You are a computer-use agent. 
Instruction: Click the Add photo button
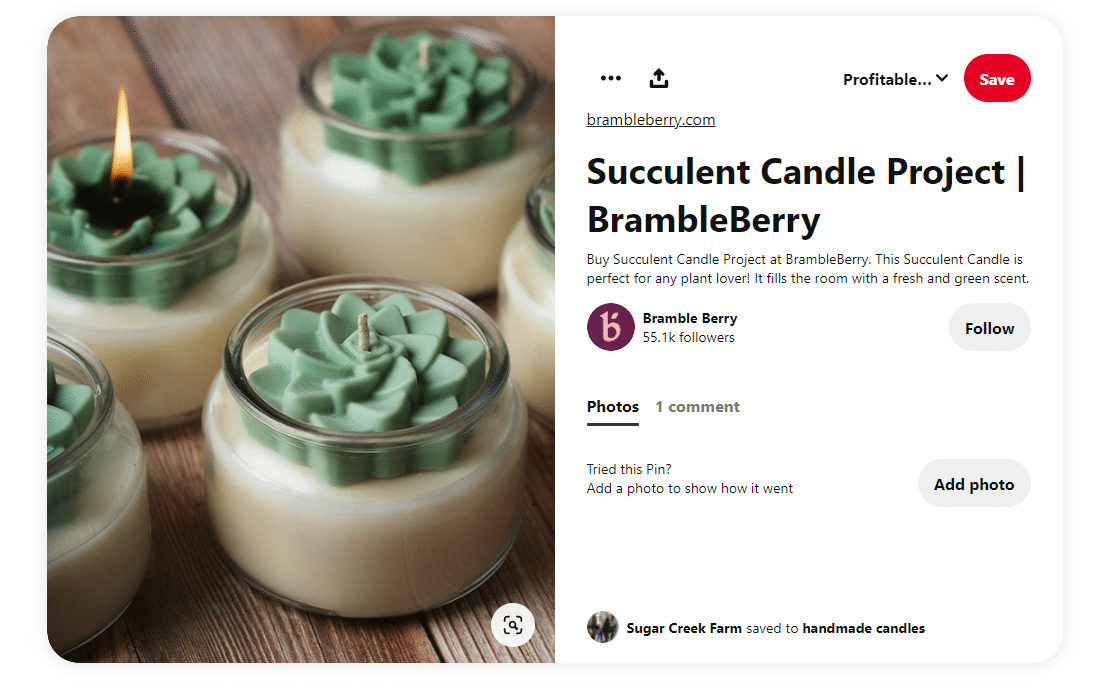[973, 484]
